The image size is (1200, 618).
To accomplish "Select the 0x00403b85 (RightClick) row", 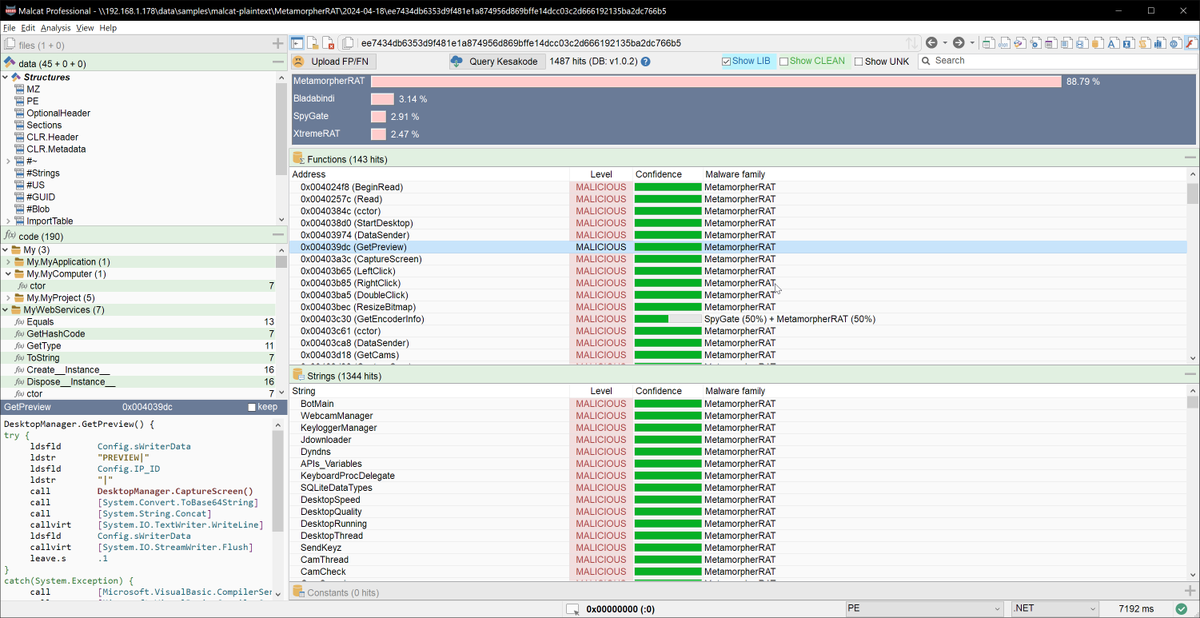I will [x=738, y=283].
